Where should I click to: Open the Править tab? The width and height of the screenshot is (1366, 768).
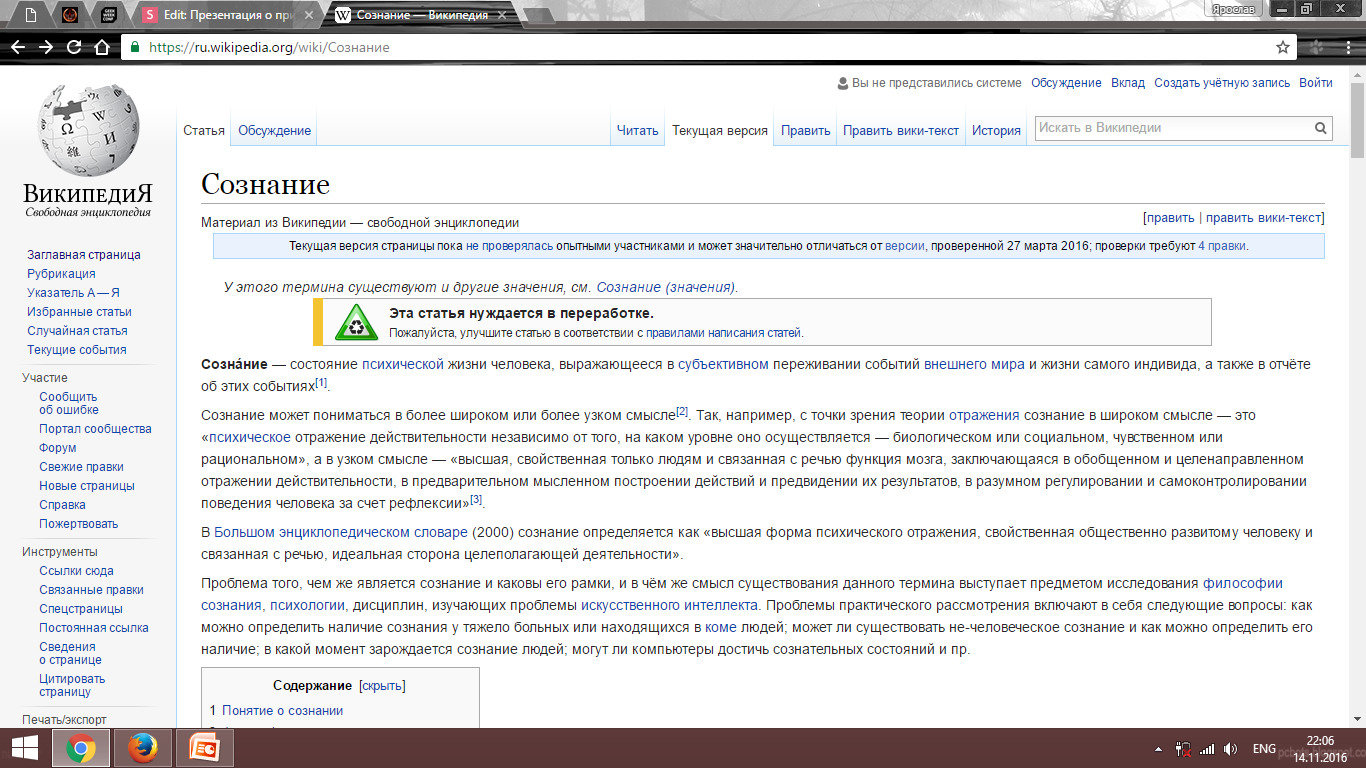pos(806,130)
